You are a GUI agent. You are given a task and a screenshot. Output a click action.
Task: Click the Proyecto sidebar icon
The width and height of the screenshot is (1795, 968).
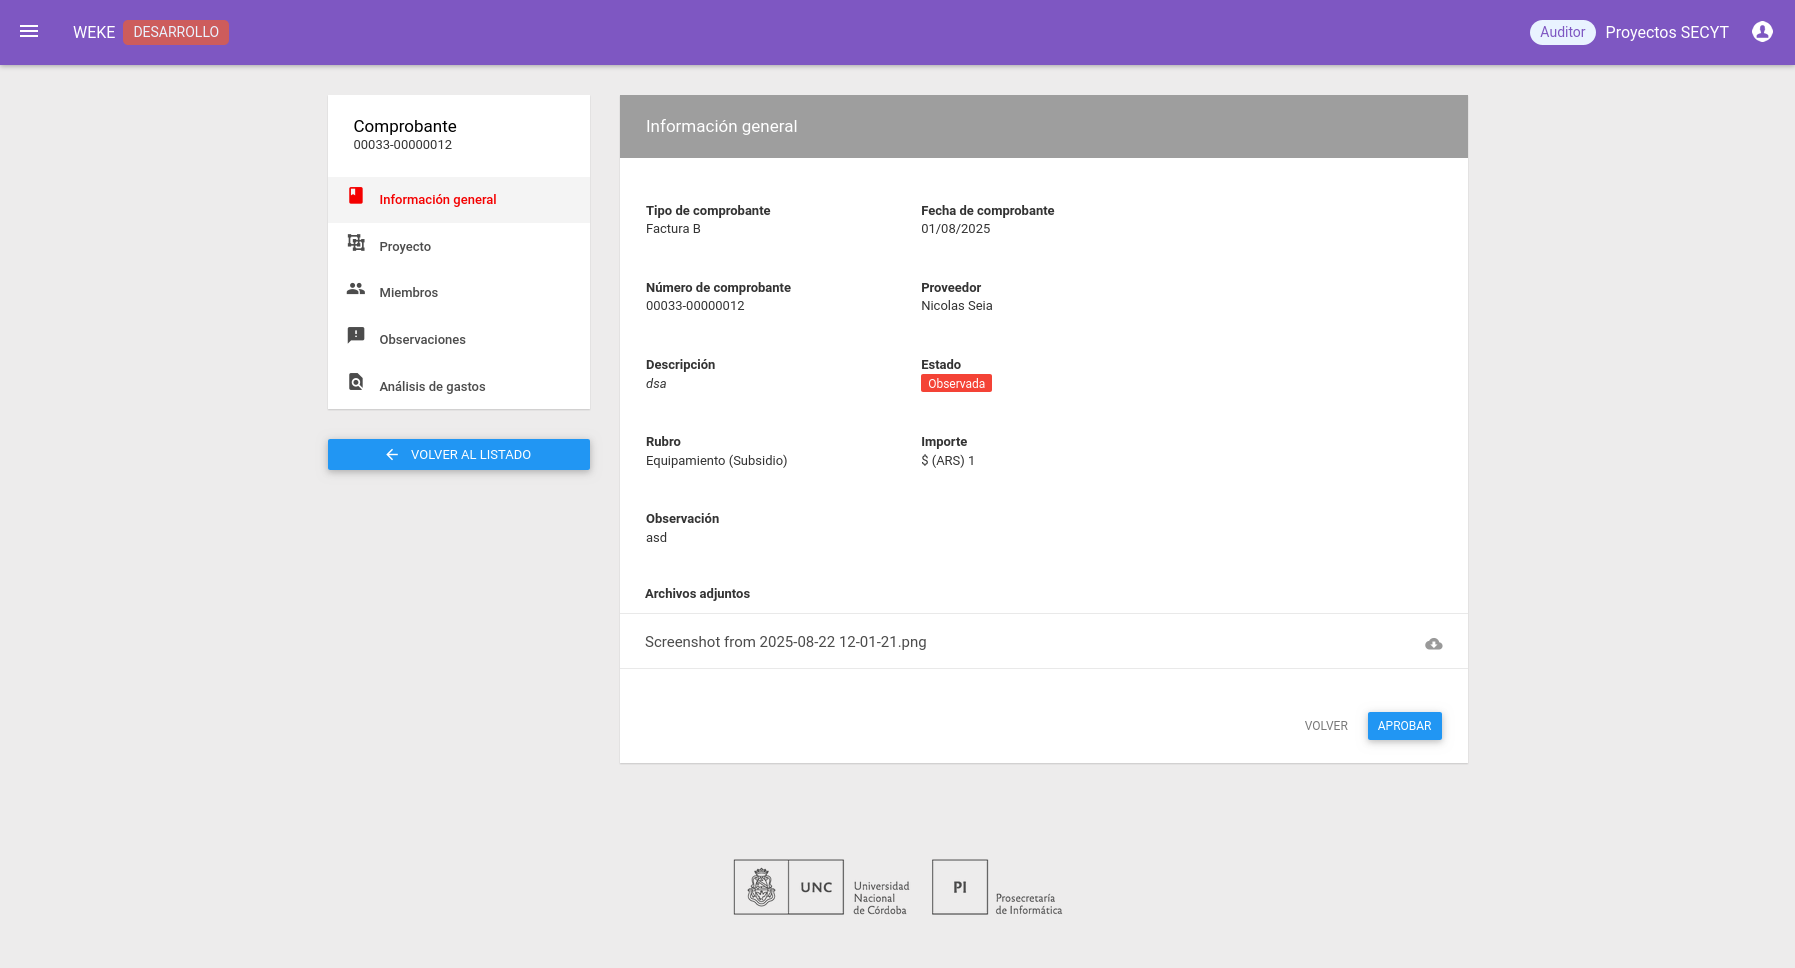356,243
